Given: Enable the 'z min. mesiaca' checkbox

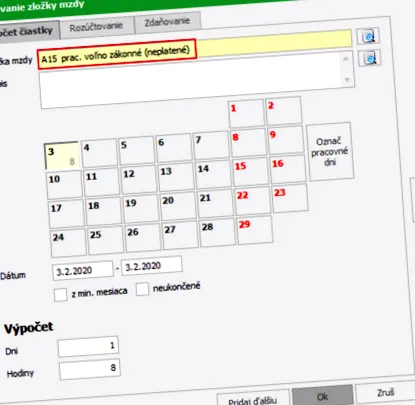Looking at the screenshot, I should pos(60,295).
